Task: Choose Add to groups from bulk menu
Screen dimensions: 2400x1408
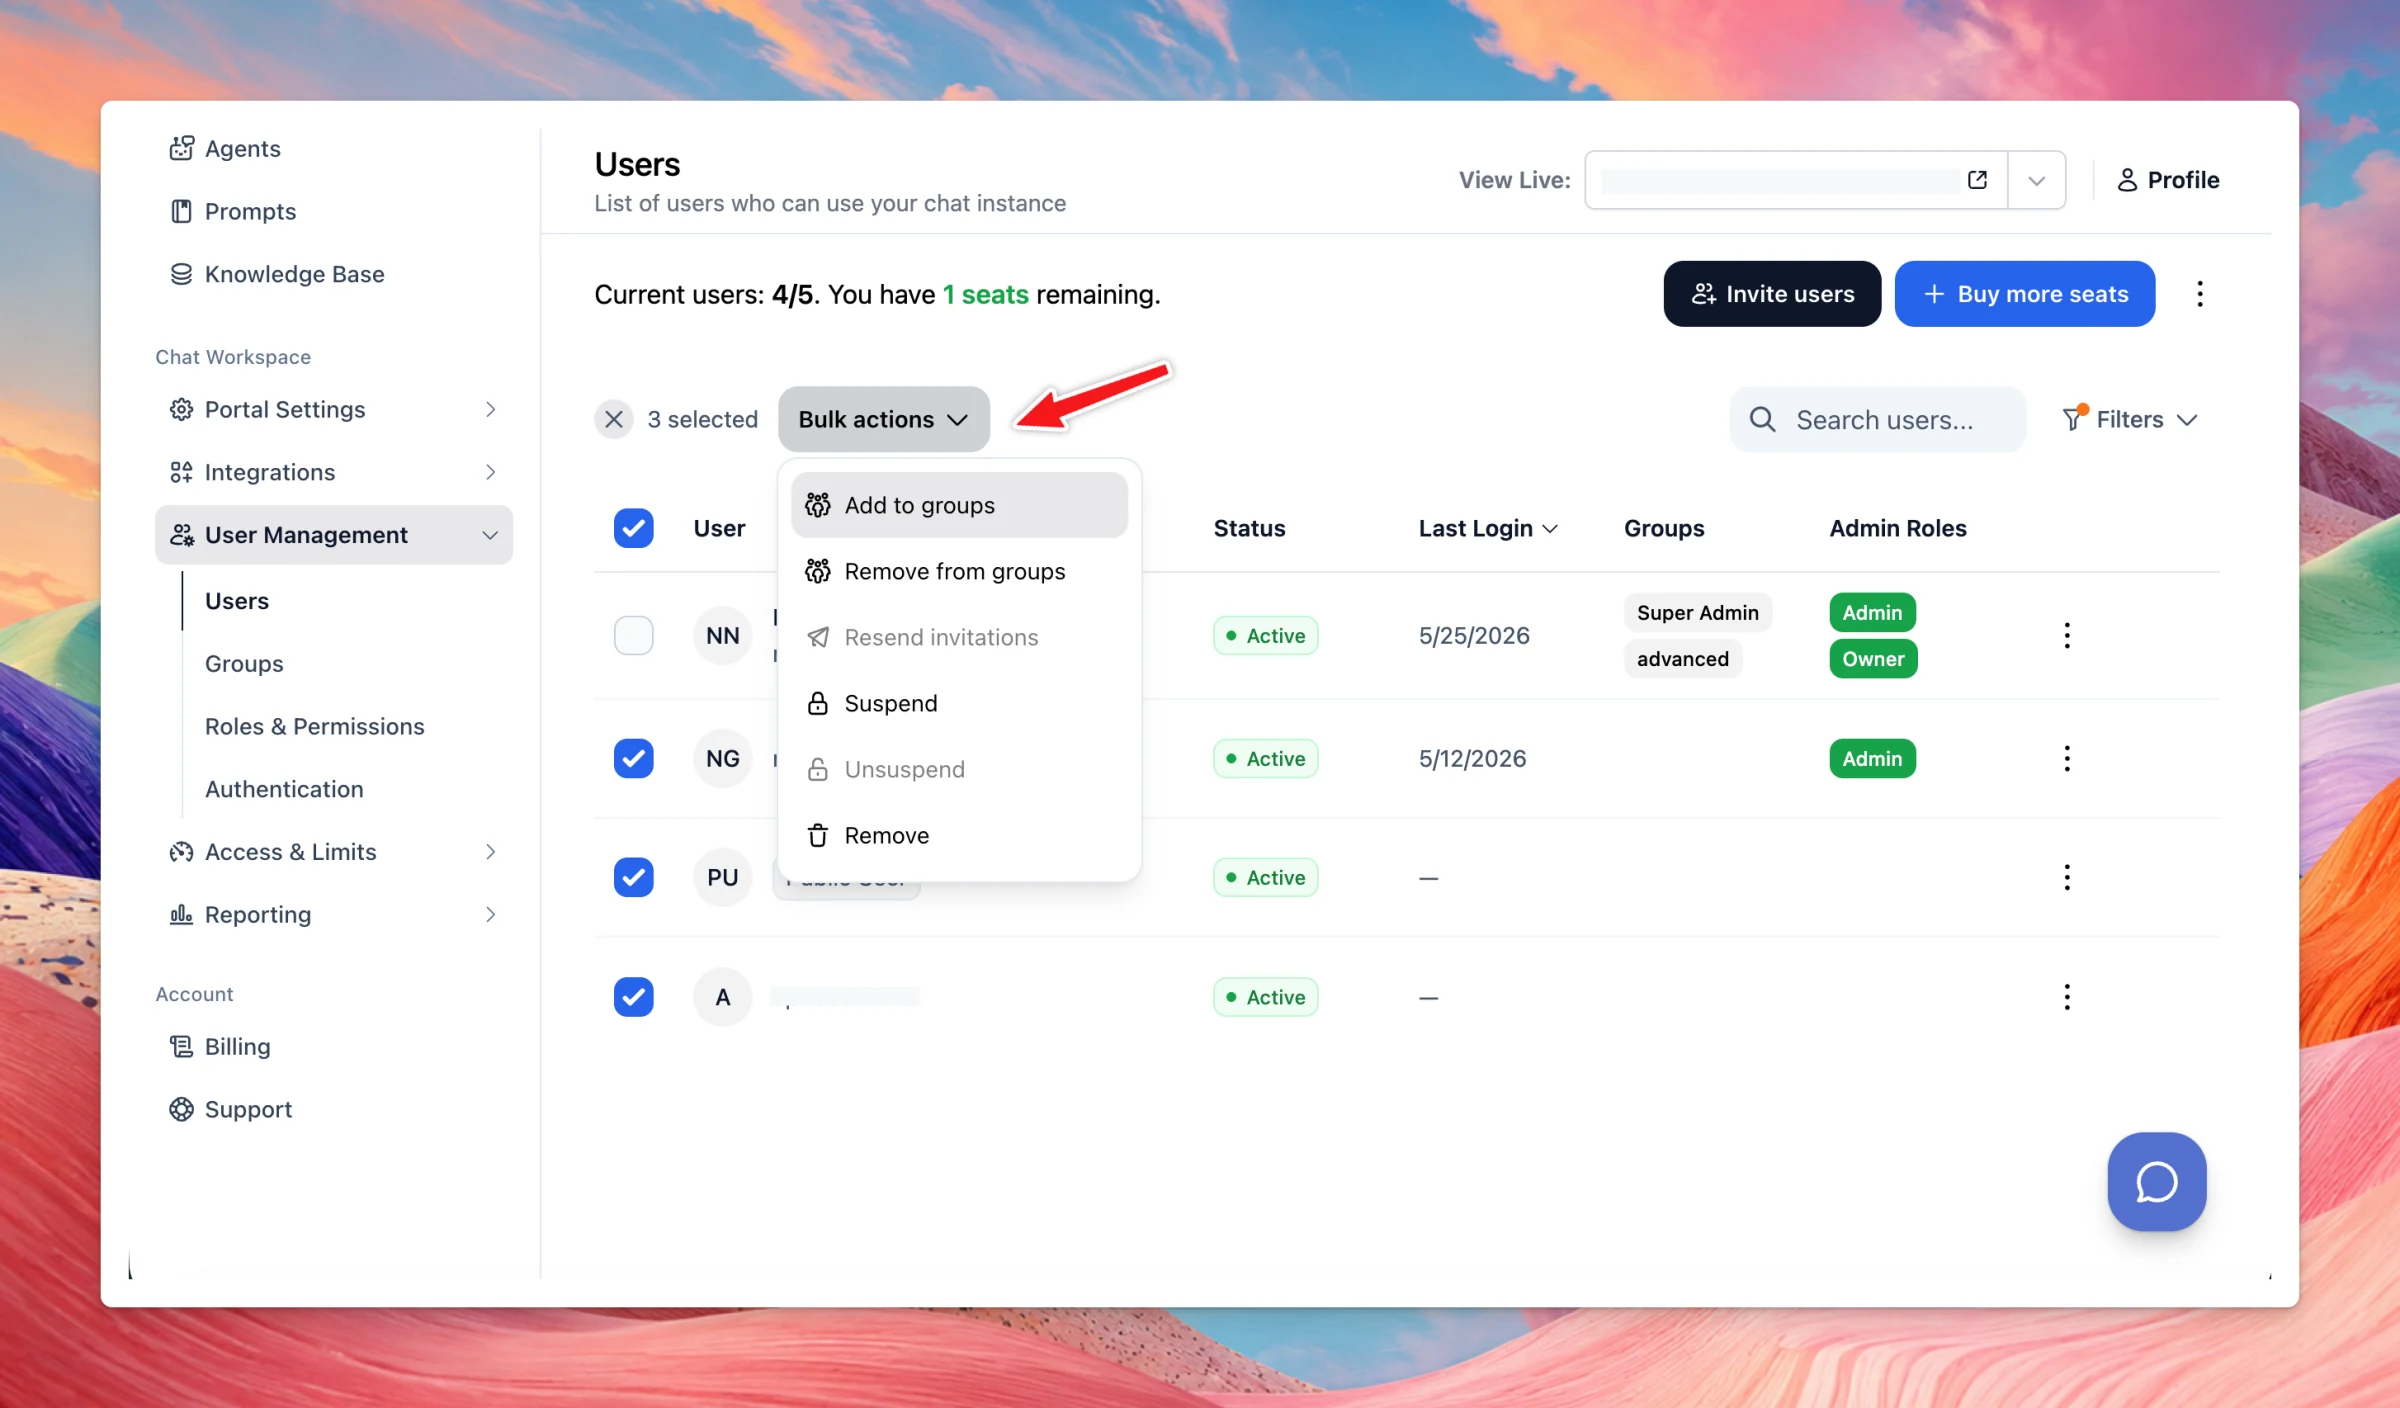Action: (959, 505)
